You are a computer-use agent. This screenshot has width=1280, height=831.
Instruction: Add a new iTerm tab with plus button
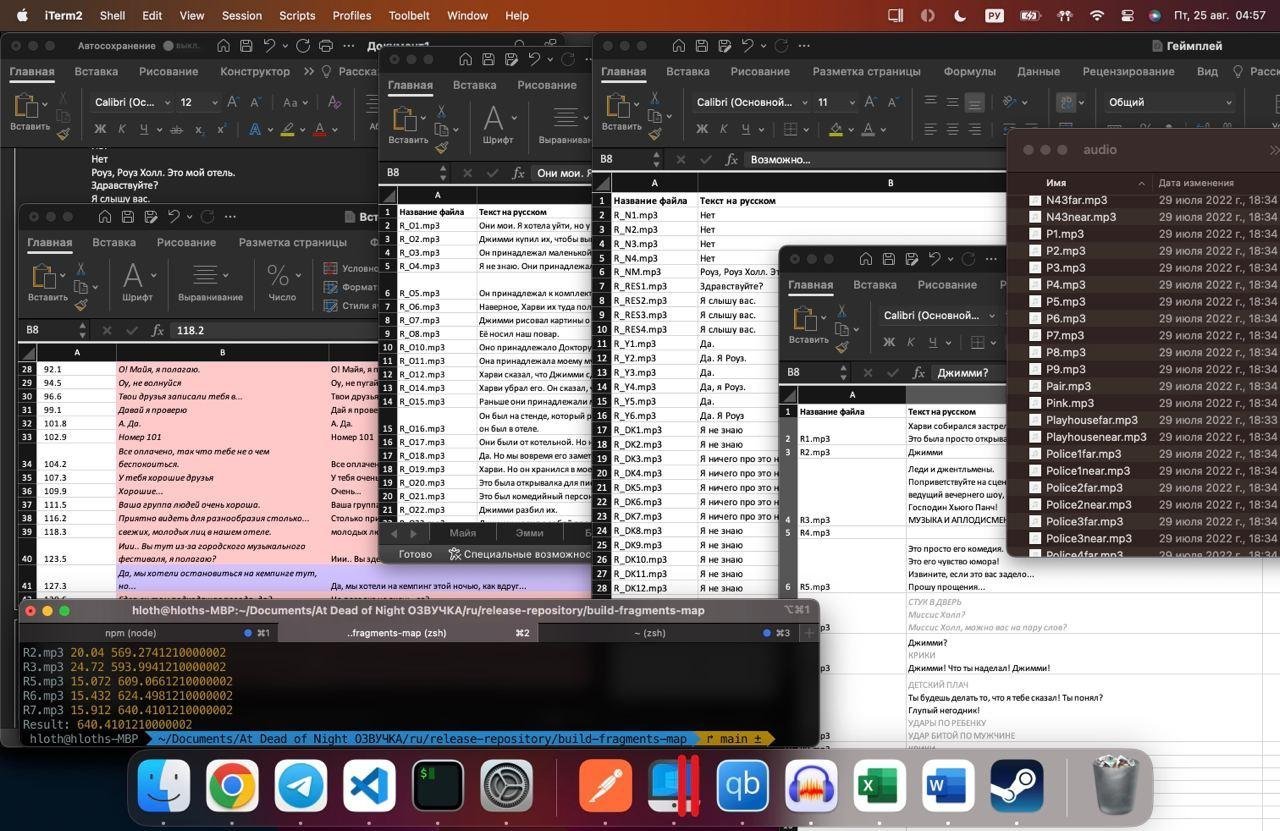809,633
